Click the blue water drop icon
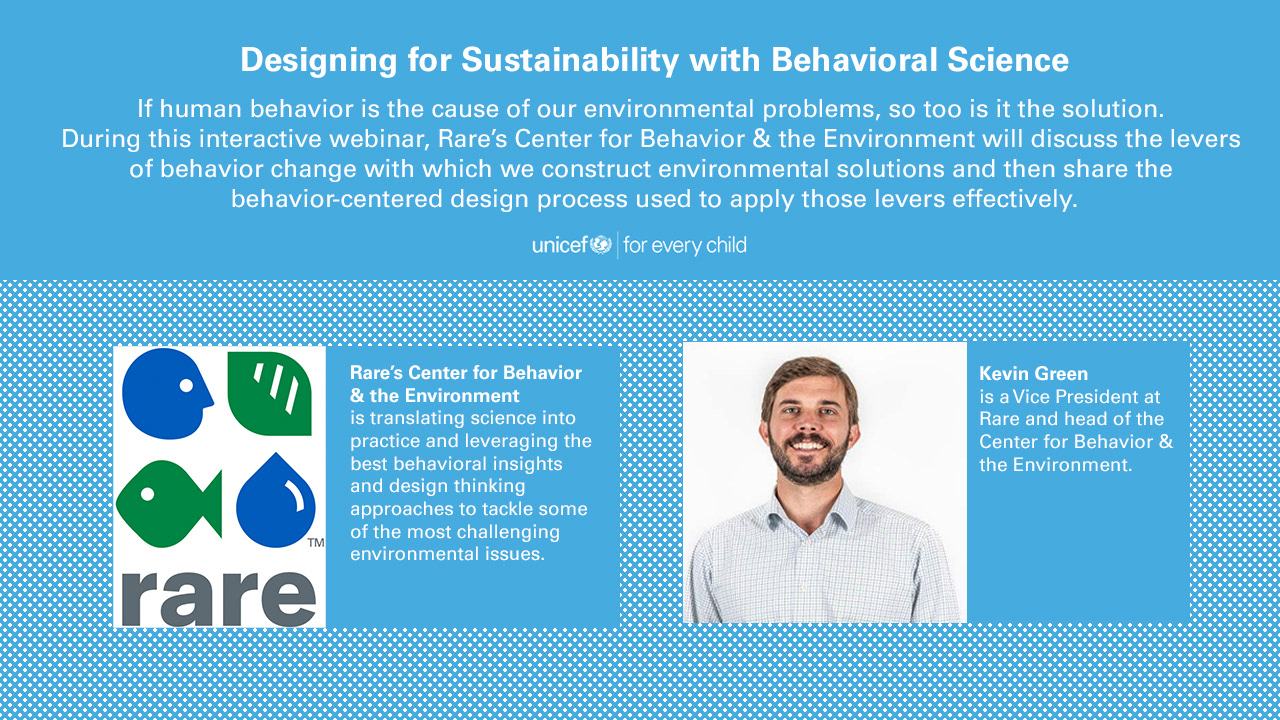Screen dimensions: 1280x720 [276, 500]
